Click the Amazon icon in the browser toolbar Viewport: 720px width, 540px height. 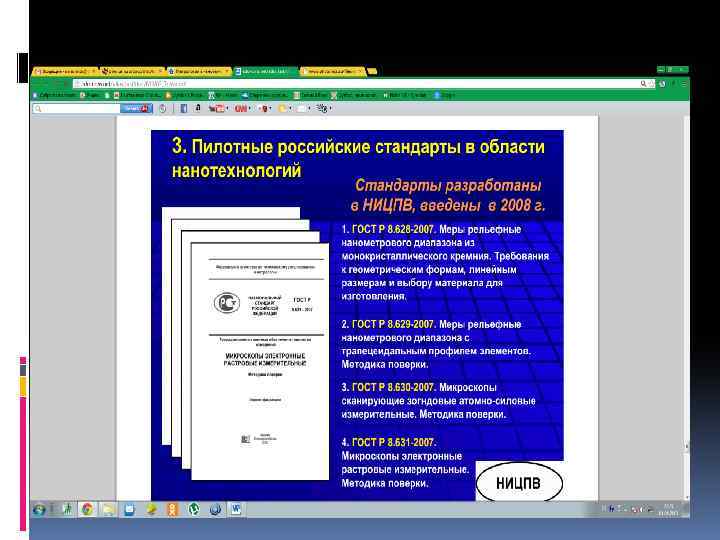tap(198, 108)
